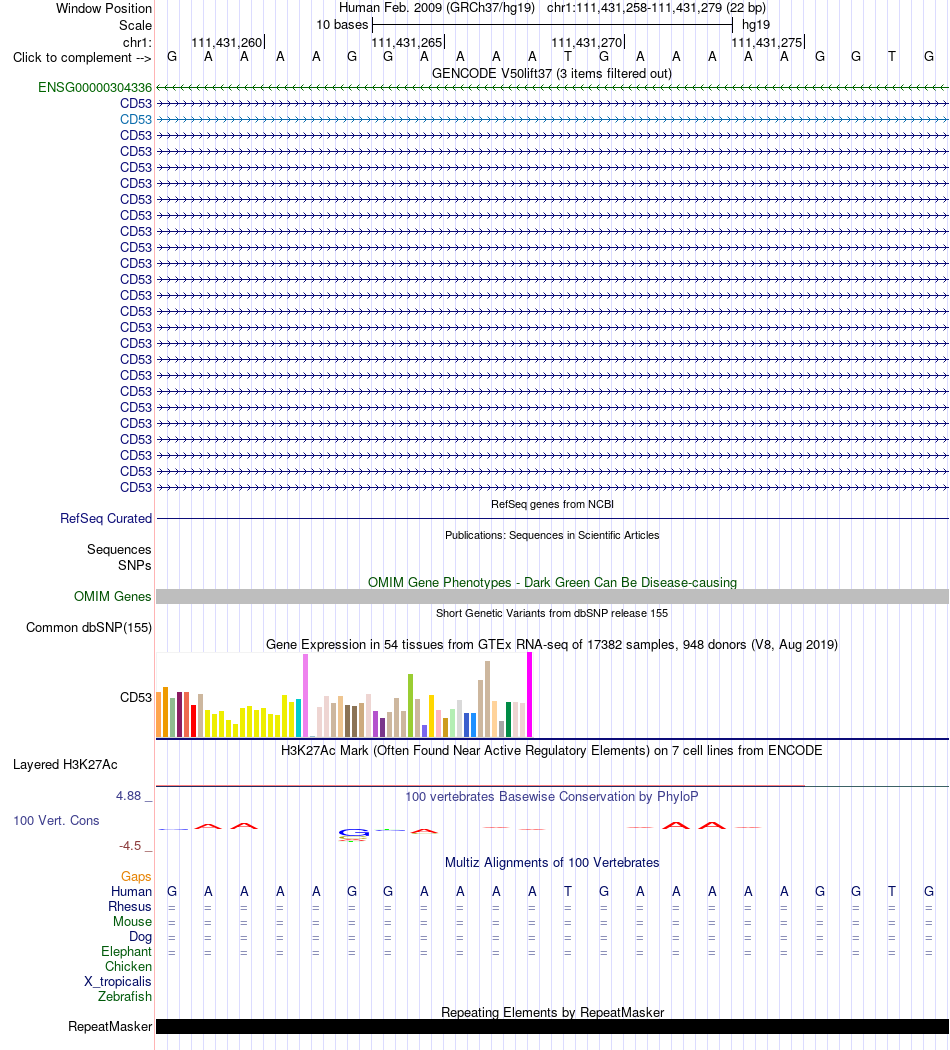Select the Rhesus alignment row label
The image size is (950, 1050).
[x=130, y=907]
